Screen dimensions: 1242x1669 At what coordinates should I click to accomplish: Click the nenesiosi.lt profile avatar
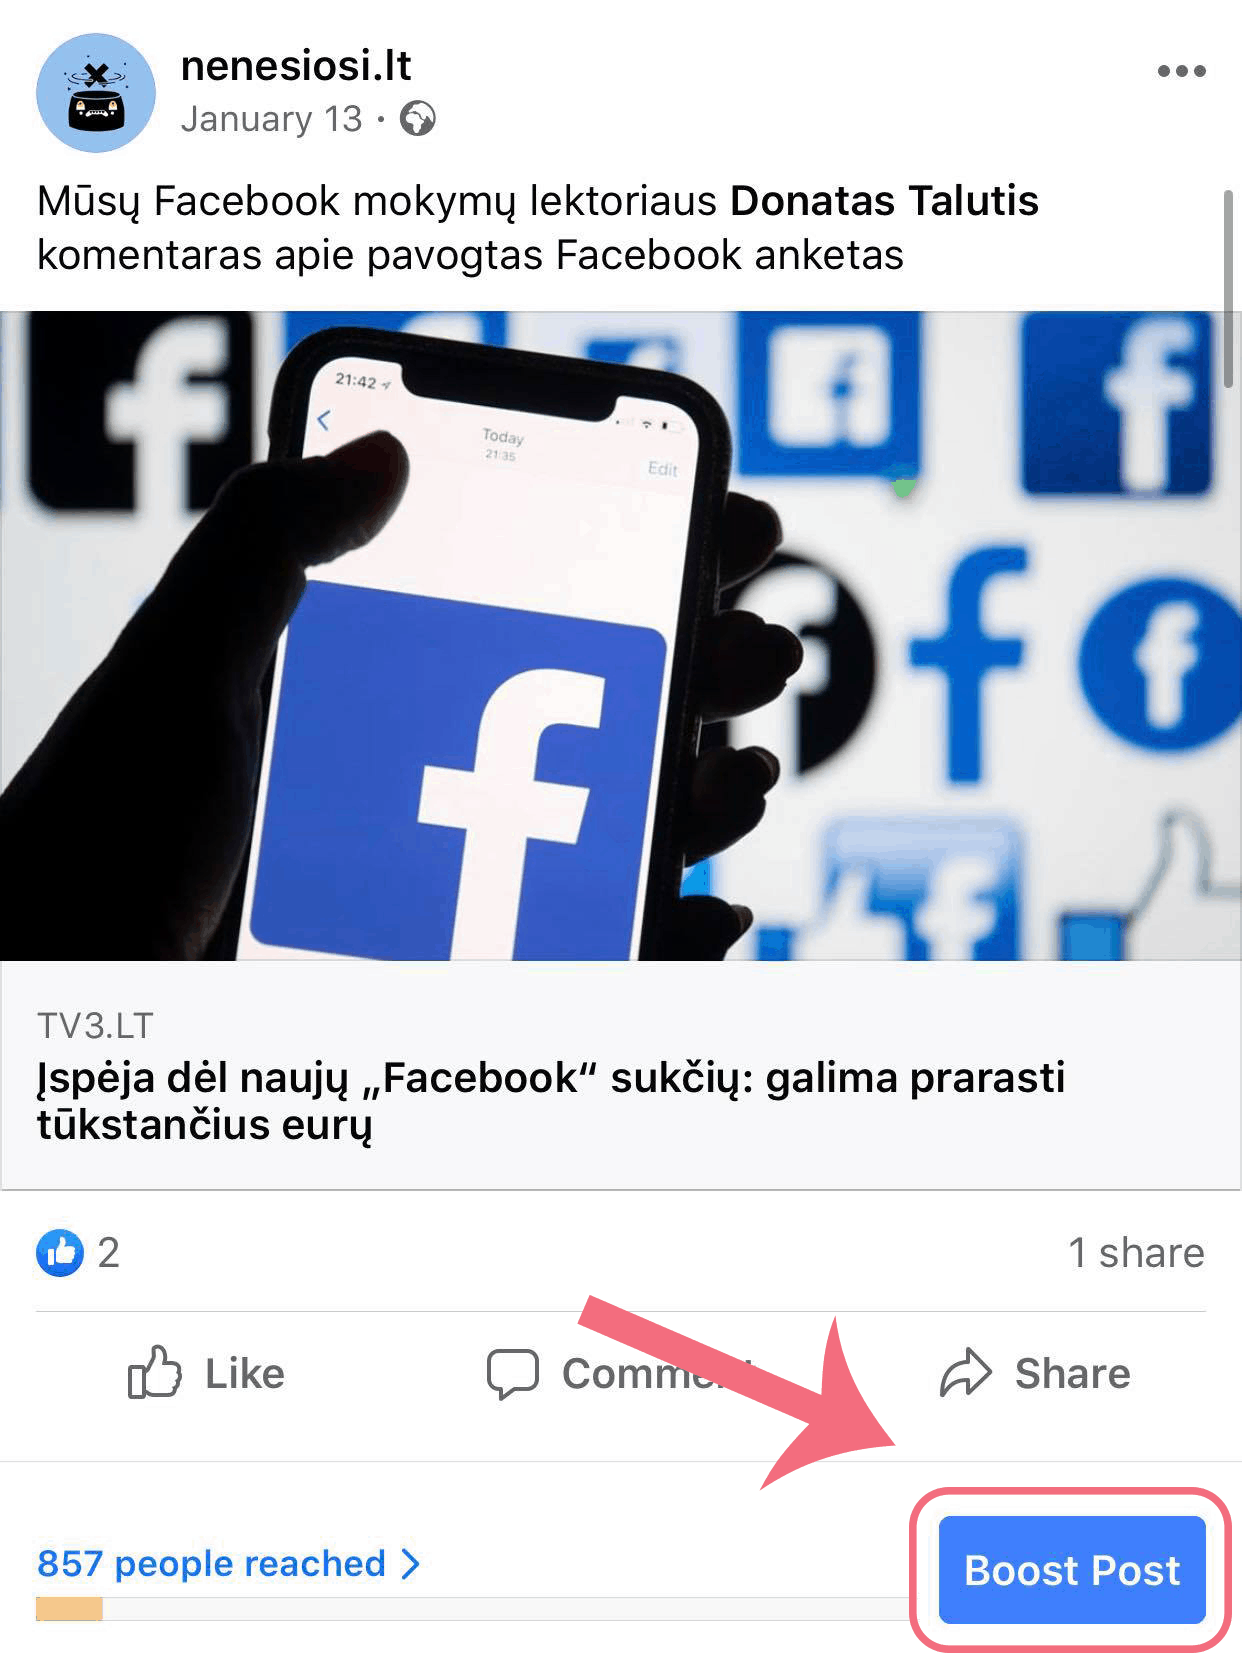(x=96, y=93)
